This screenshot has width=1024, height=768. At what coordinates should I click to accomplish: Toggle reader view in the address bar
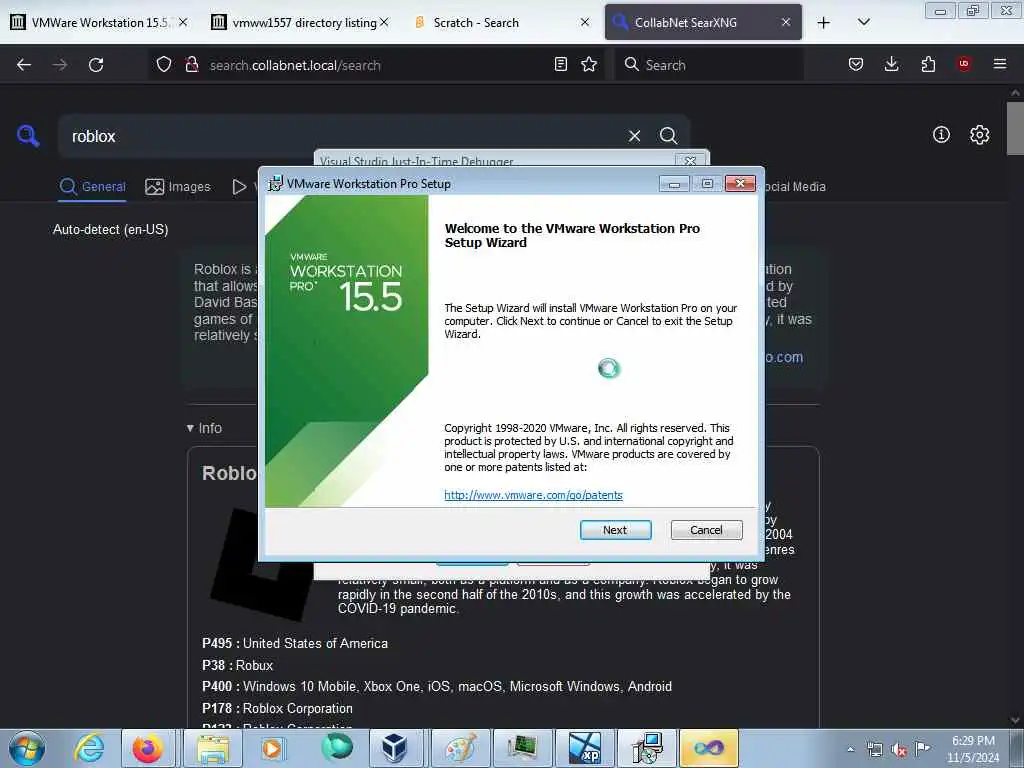[x=560, y=65]
